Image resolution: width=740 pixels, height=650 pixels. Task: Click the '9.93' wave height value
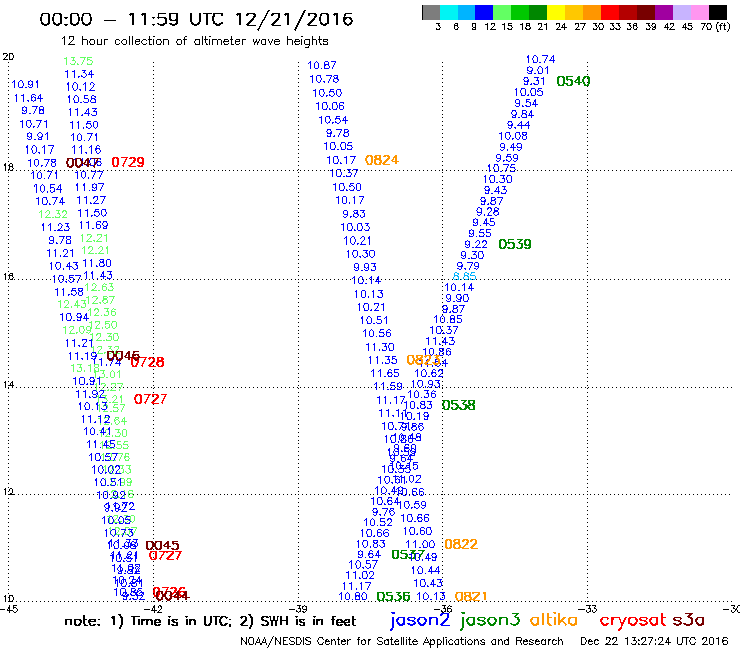tap(365, 267)
